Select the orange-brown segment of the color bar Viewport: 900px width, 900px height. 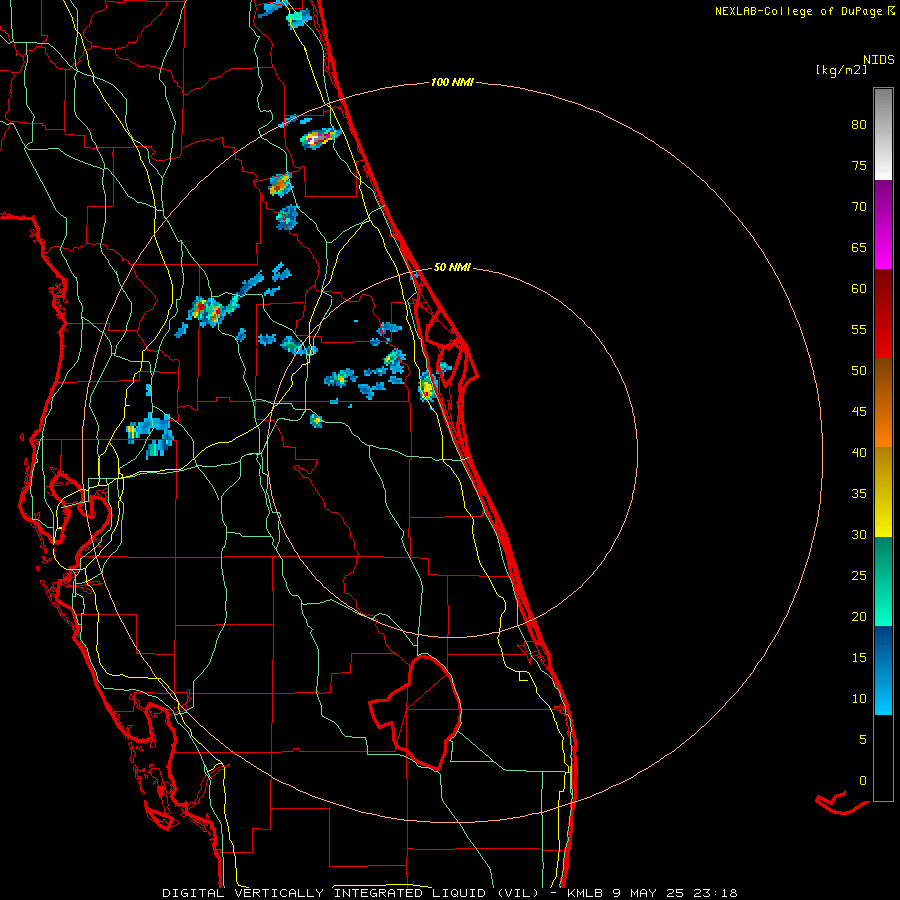[x=883, y=403]
